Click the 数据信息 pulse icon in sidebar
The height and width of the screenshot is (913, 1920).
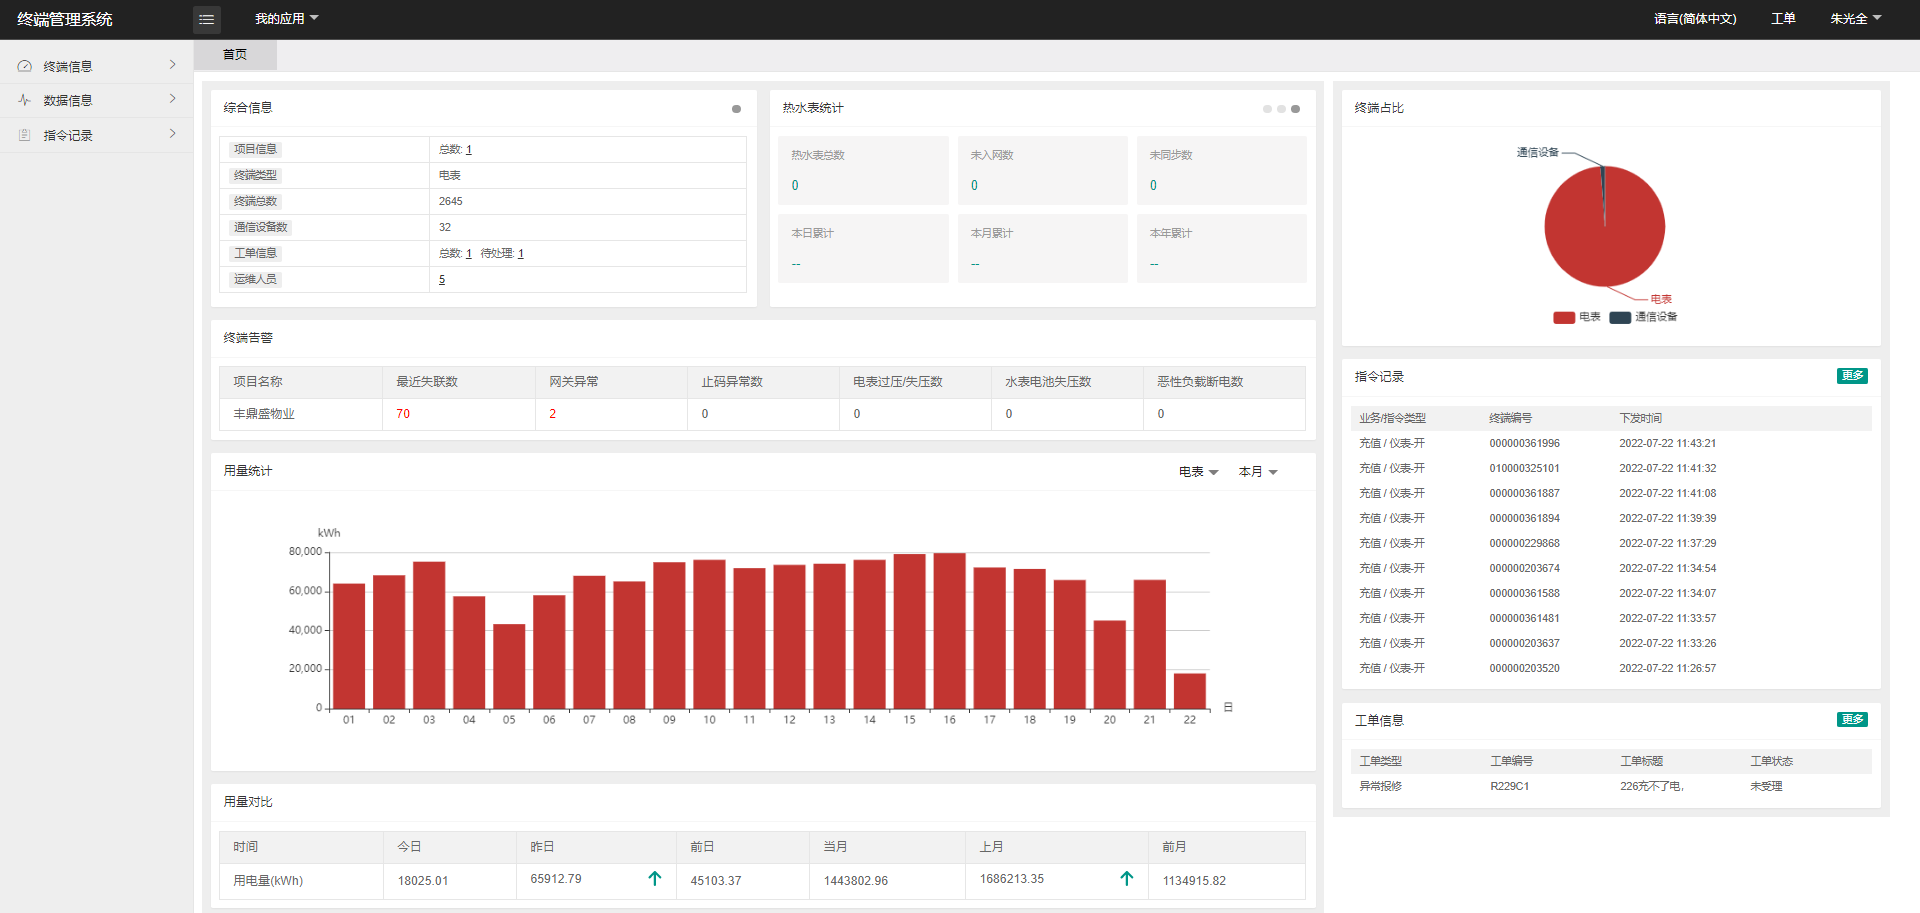25,100
